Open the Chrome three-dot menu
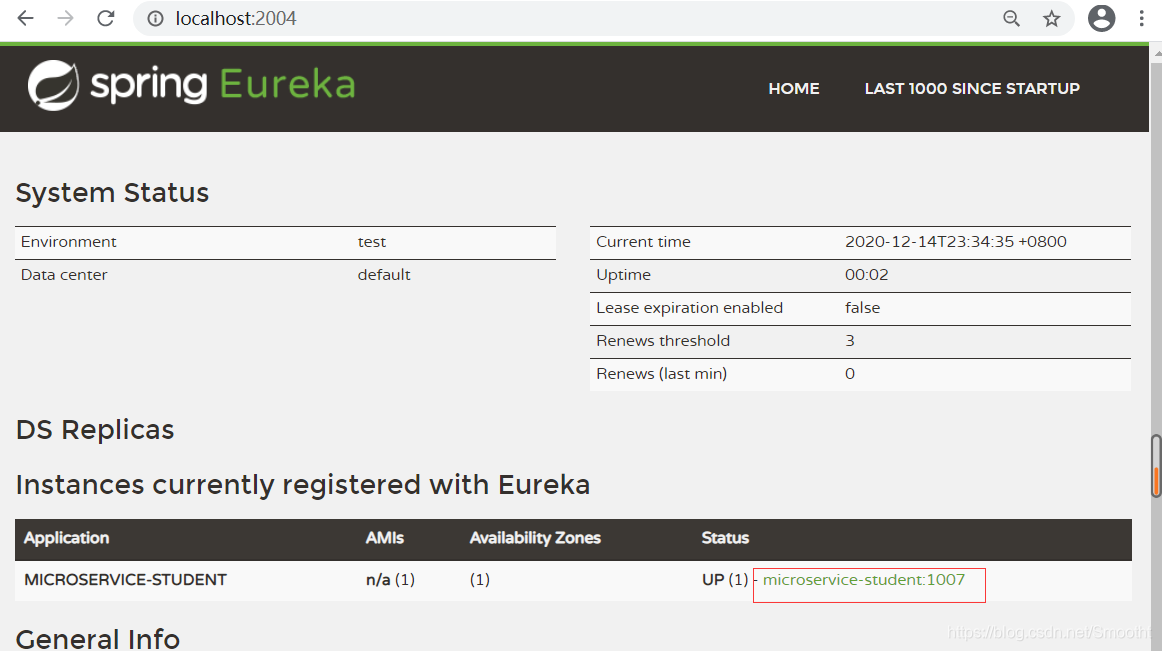Image resolution: width=1162 pixels, height=651 pixels. coord(1141,19)
